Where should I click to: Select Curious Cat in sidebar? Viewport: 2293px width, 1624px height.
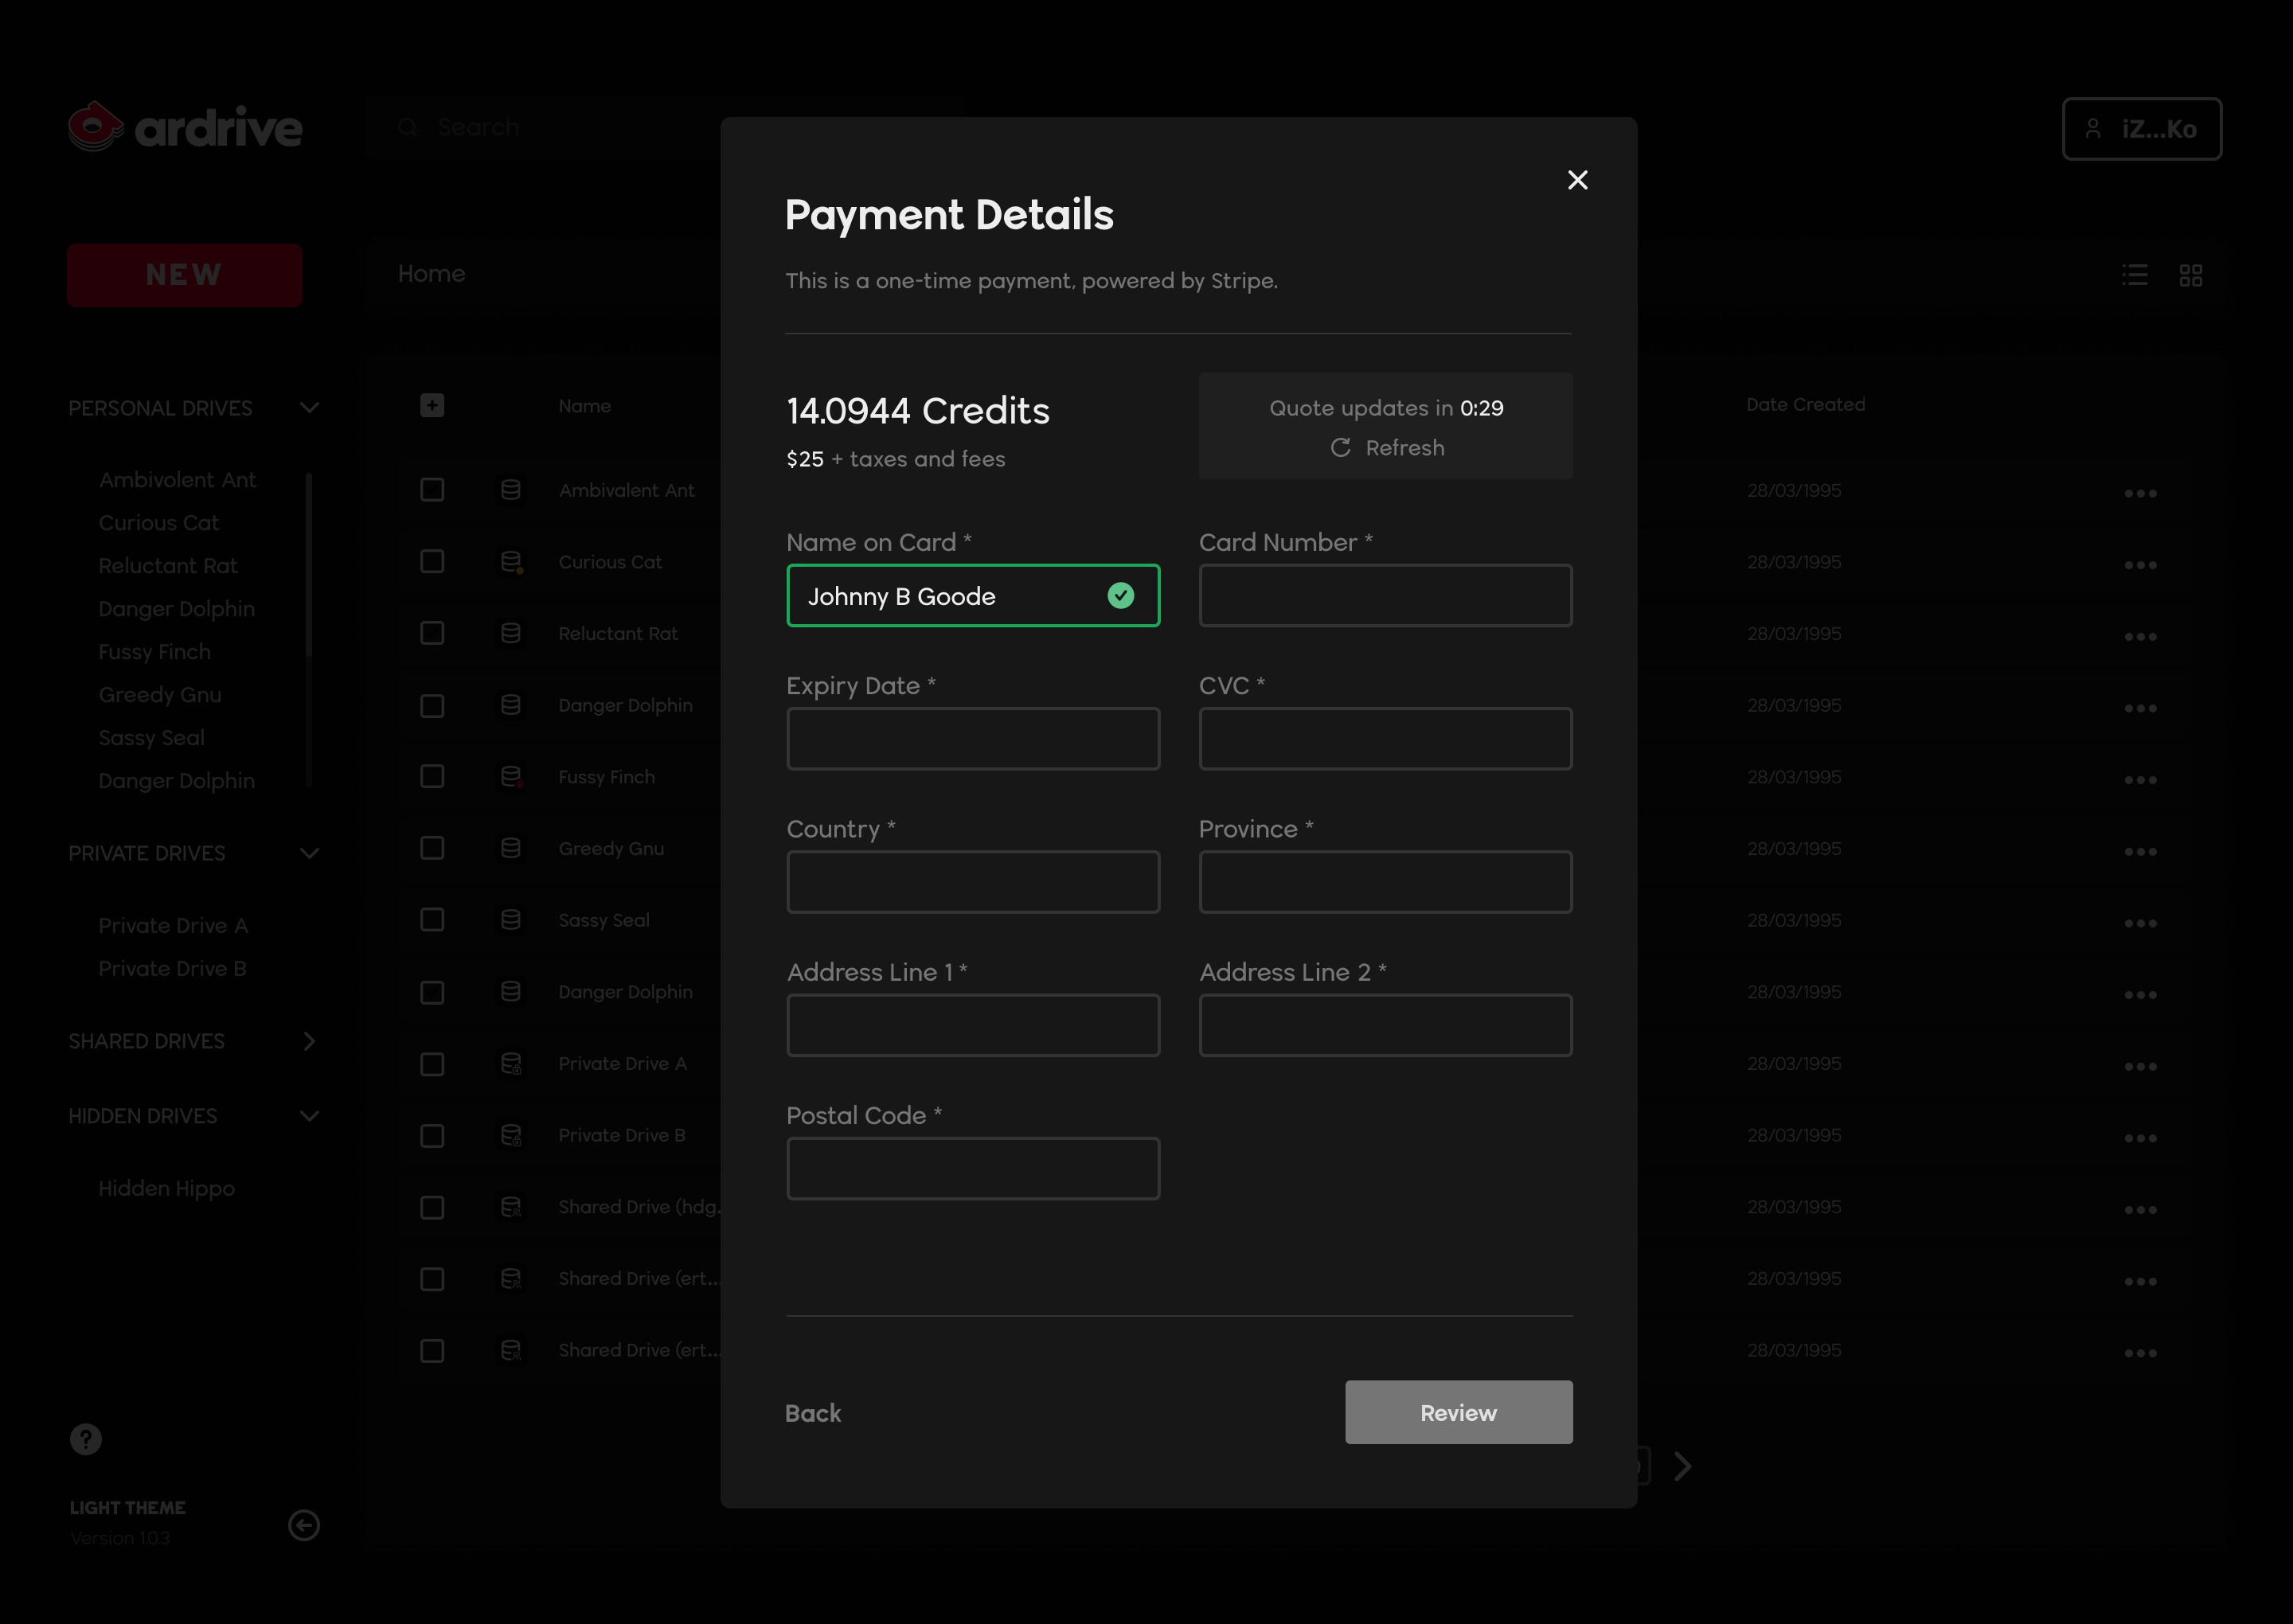pyautogui.click(x=159, y=523)
